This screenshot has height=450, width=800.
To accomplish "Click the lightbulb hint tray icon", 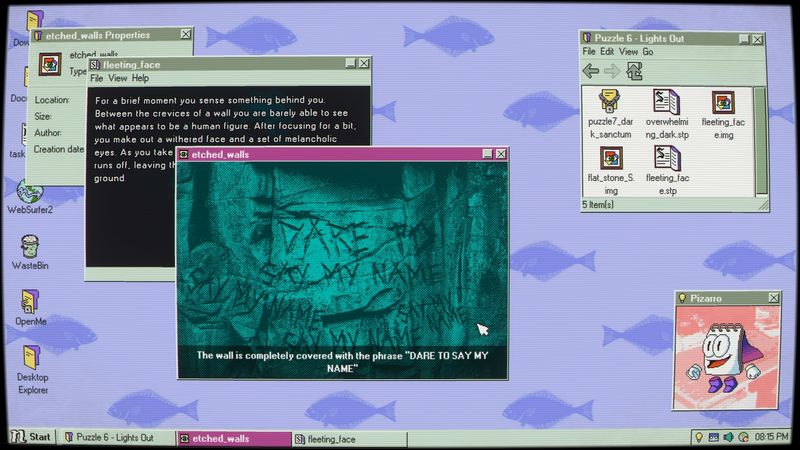I will (699, 438).
